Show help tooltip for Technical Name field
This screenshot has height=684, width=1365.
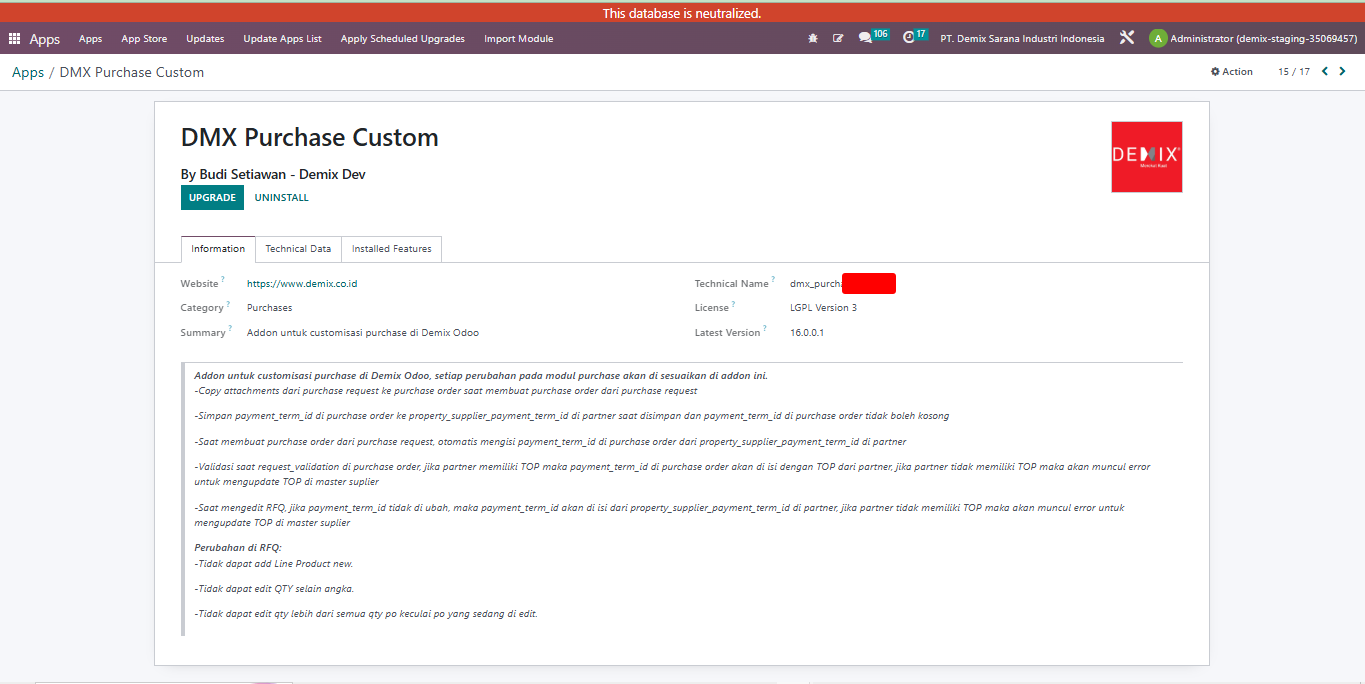[773, 280]
